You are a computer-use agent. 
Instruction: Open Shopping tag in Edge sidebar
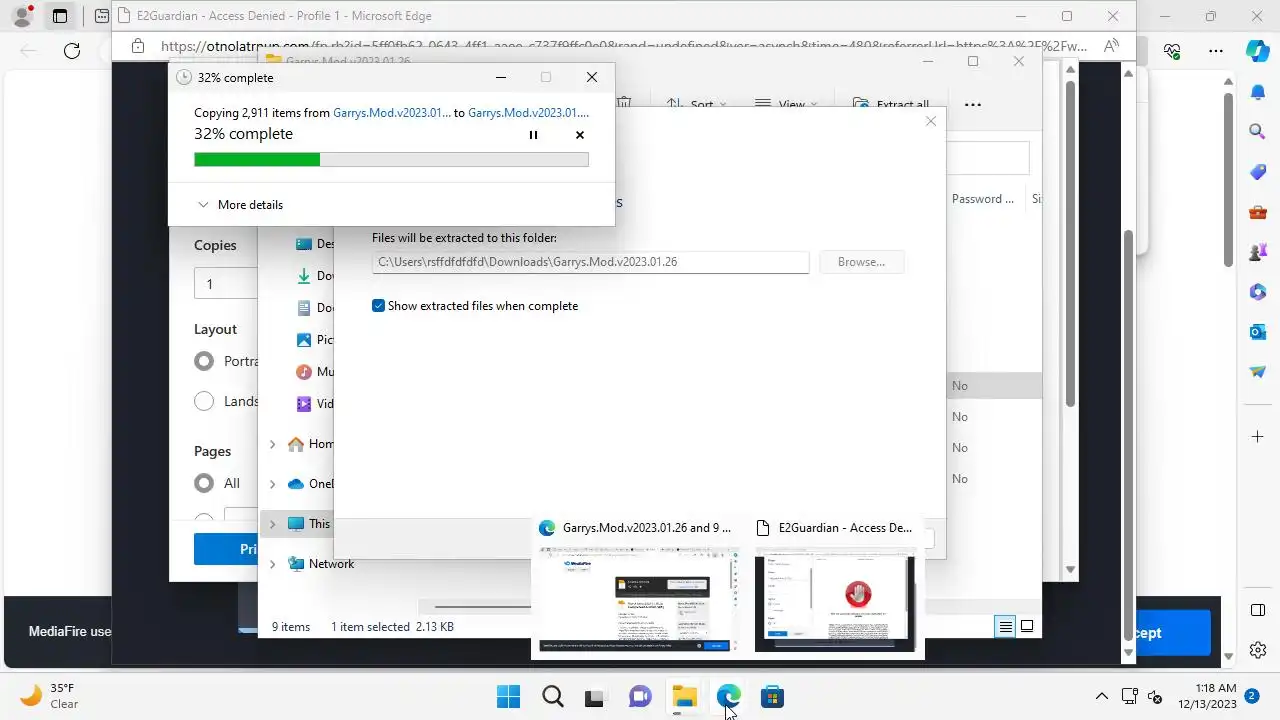(x=1258, y=172)
